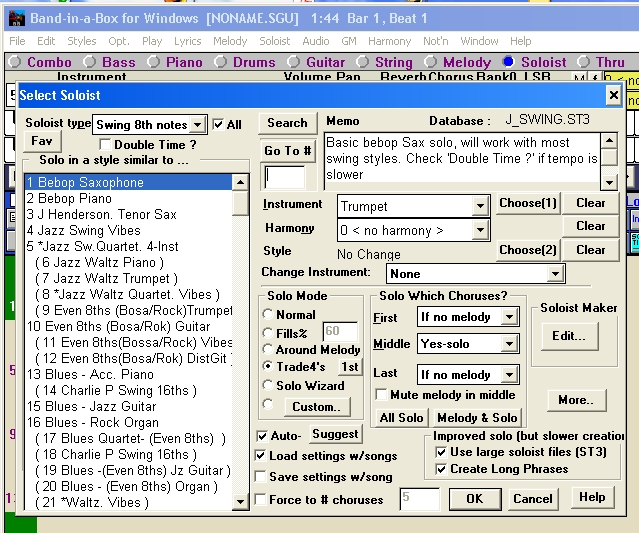Enable Save settings w/song checkbox
This screenshot has width=639, height=533.
tap(260, 476)
